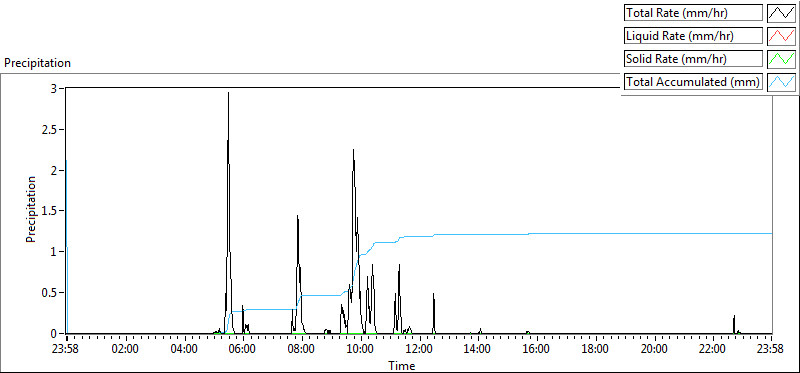Viewport: 800px width, 373px height.
Task: Click the y-axis value 1 label
Action: (x=54, y=252)
